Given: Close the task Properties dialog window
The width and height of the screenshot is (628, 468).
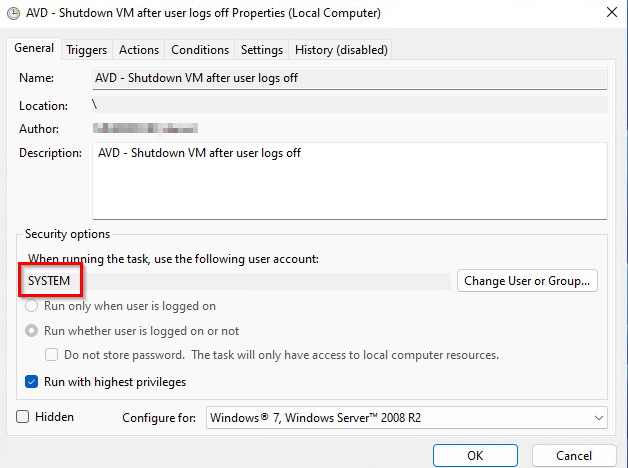Looking at the screenshot, I should (x=610, y=14).
